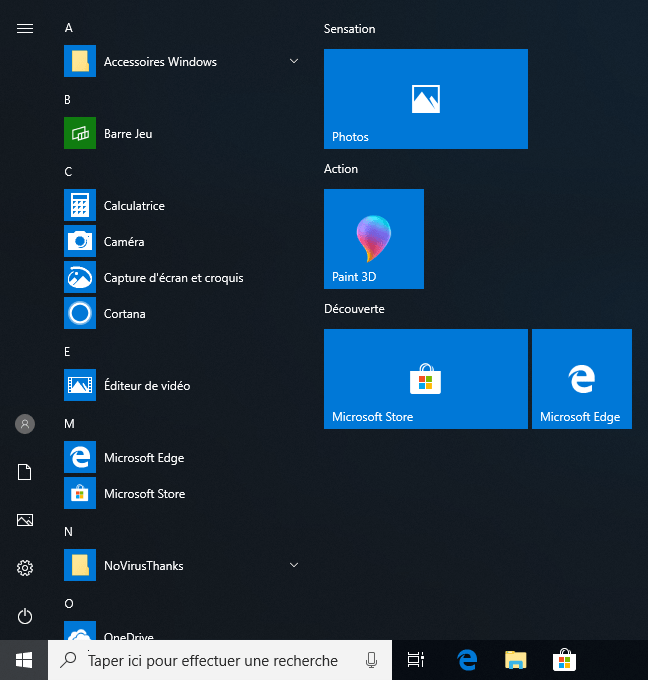Select the Découverte tile group title
The image size is (648, 680).
coord(354,309)
